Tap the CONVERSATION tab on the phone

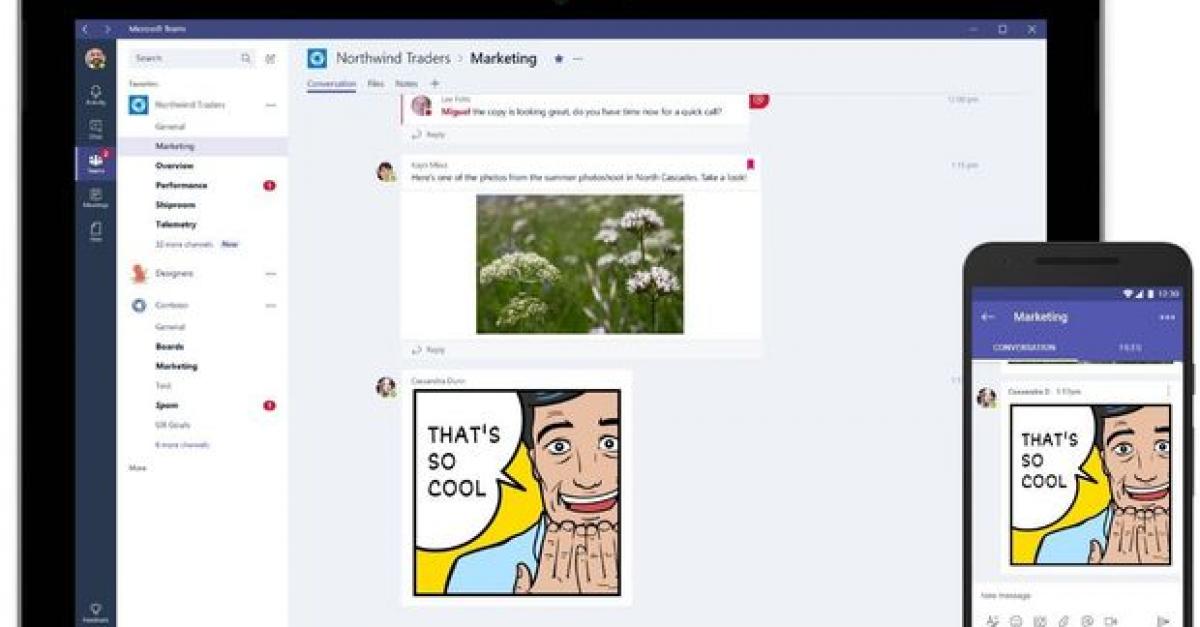coord(1023,348)
